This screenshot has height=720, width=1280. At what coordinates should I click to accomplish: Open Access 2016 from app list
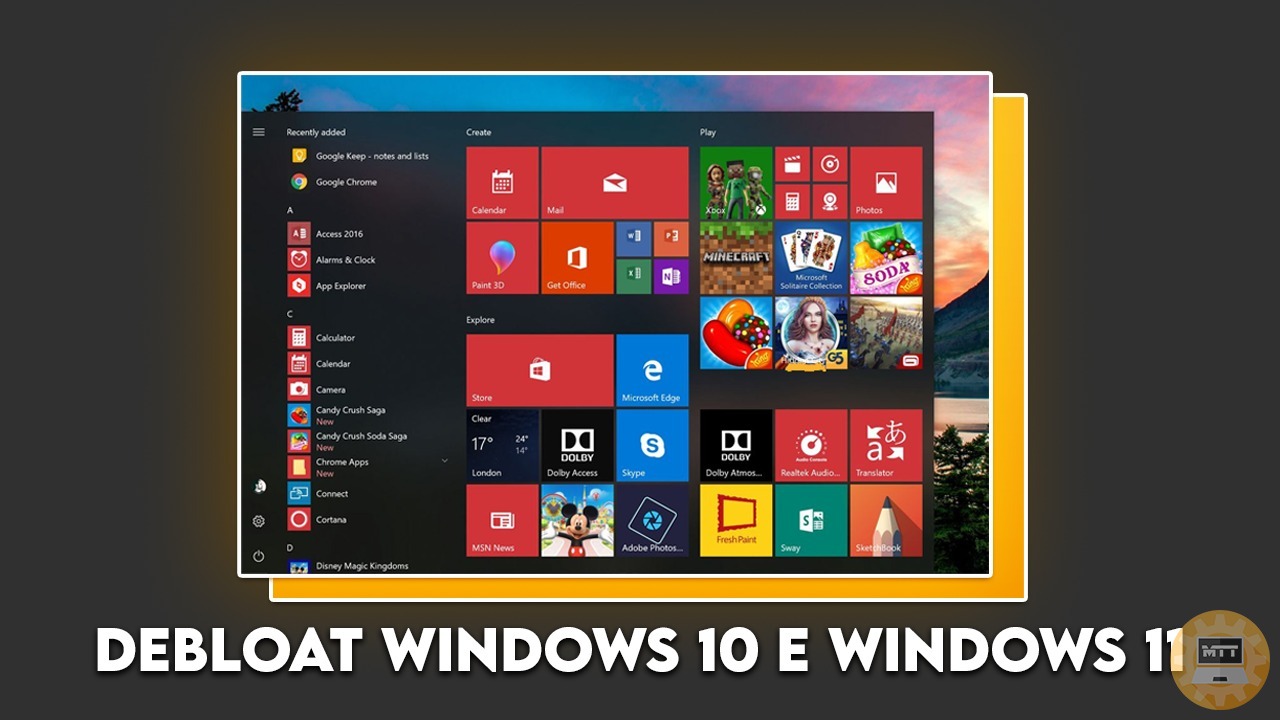pyautogui.click(x=327, y=234)
